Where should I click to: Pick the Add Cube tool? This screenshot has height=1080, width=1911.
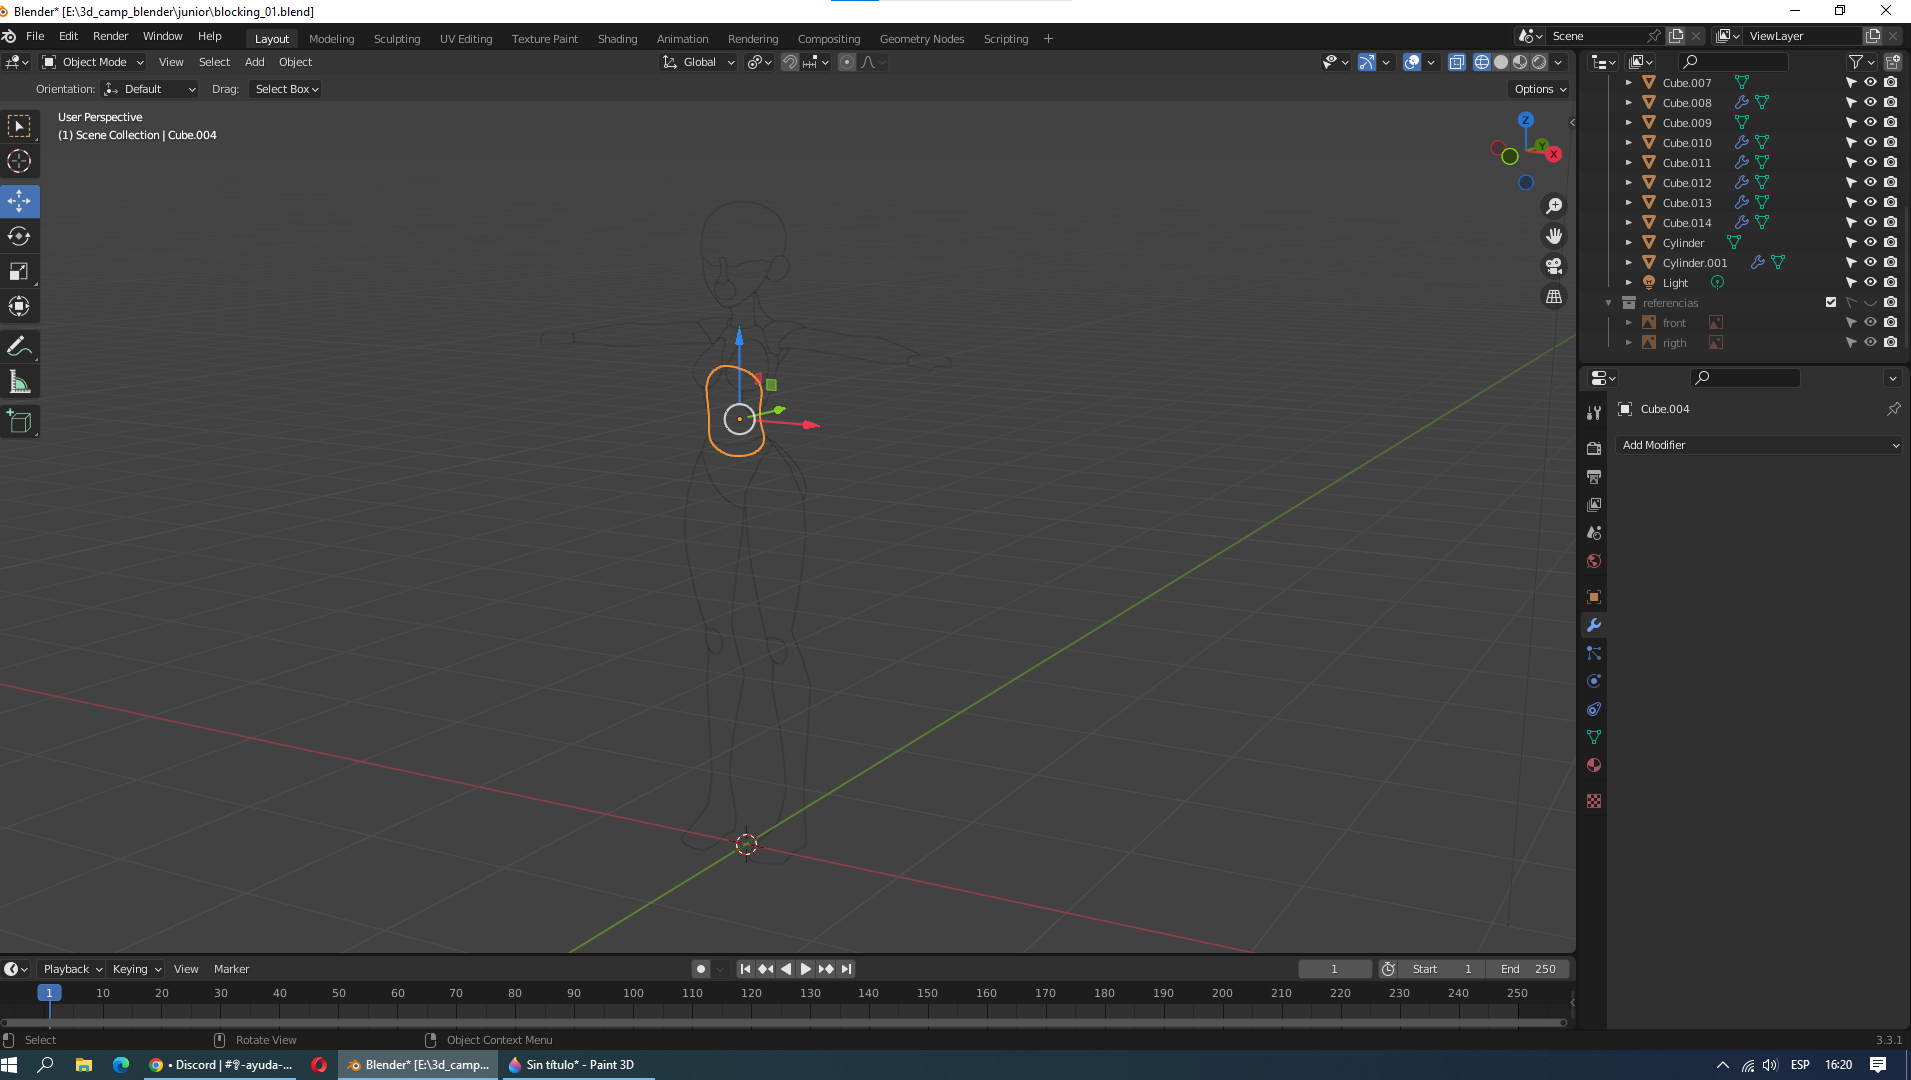click(19, 421)
